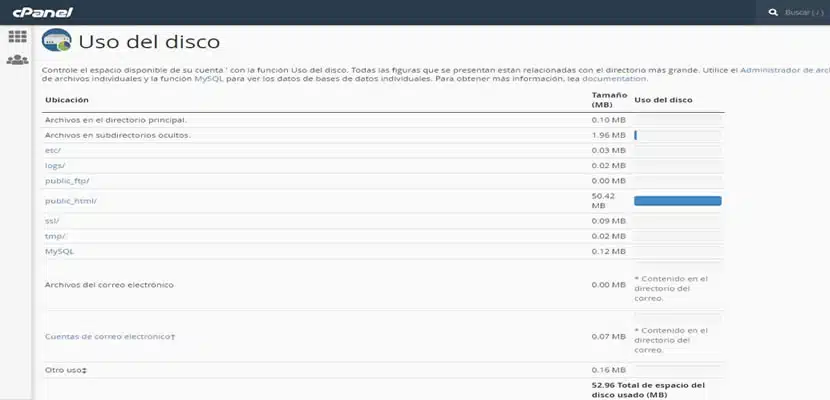
Task: Click the public_html usage bar
Action: tap(677, 201)
